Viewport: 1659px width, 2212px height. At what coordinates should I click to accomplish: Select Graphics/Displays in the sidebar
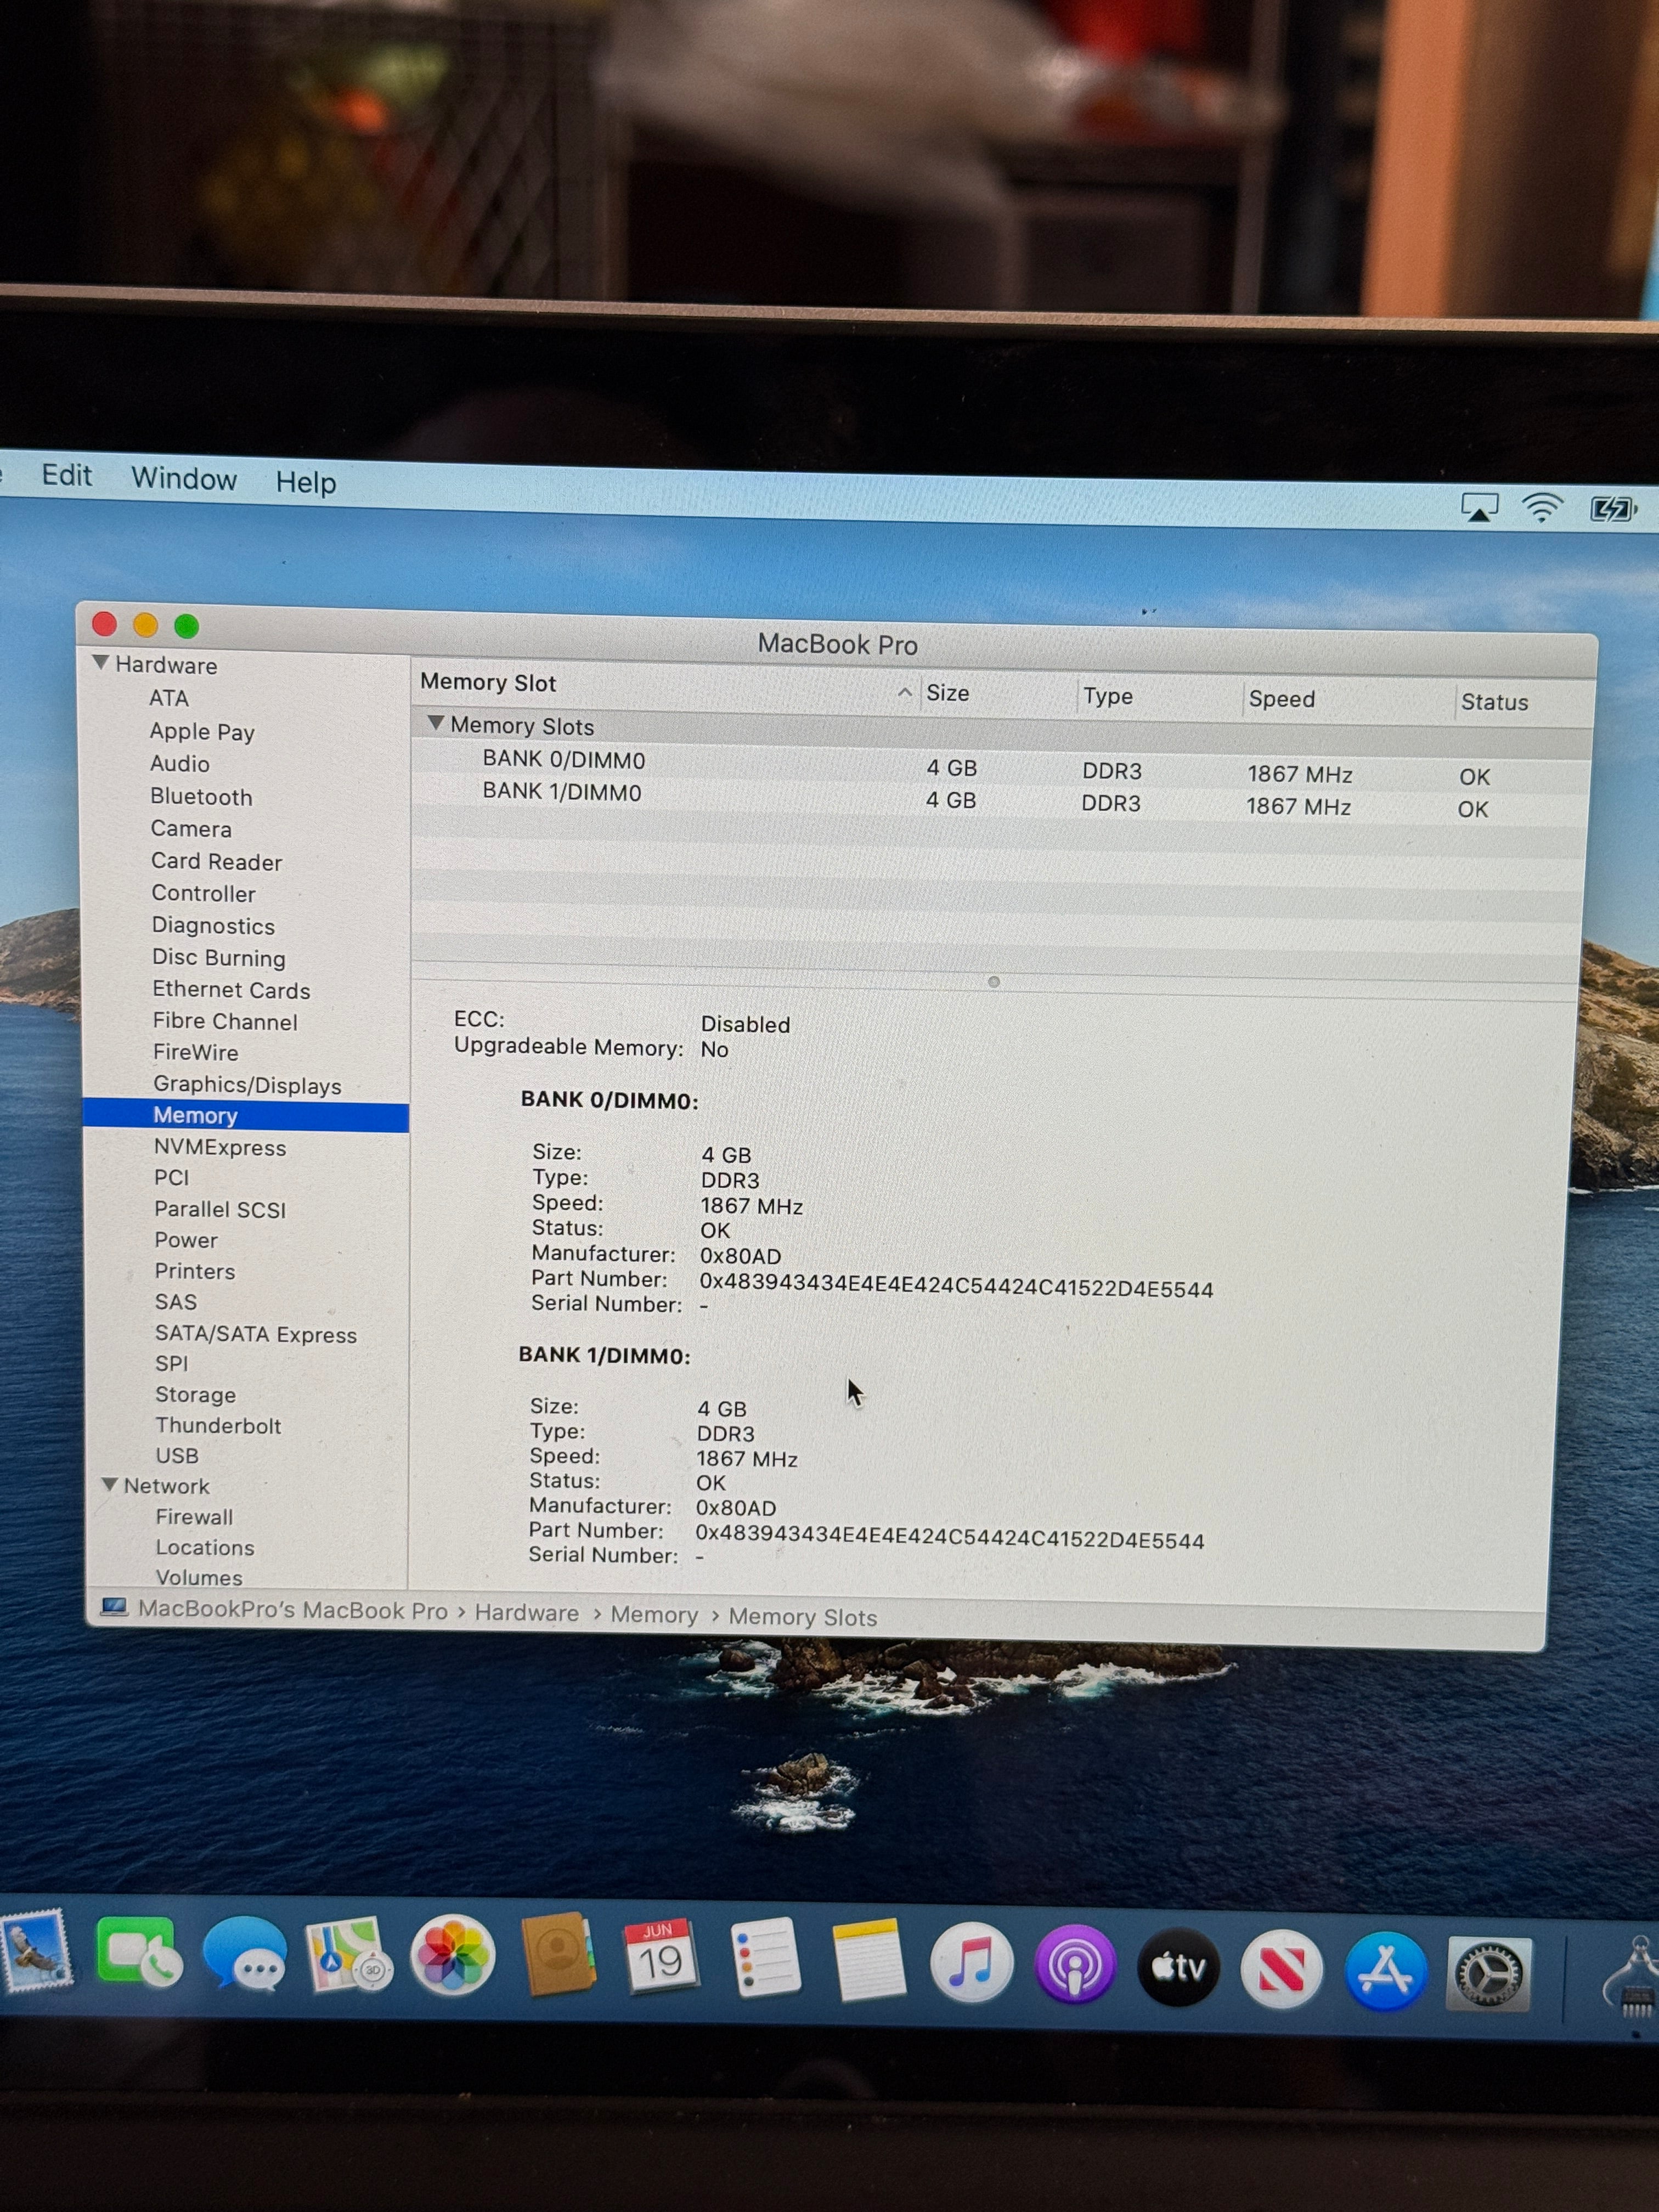click(x=247, y=1085)
